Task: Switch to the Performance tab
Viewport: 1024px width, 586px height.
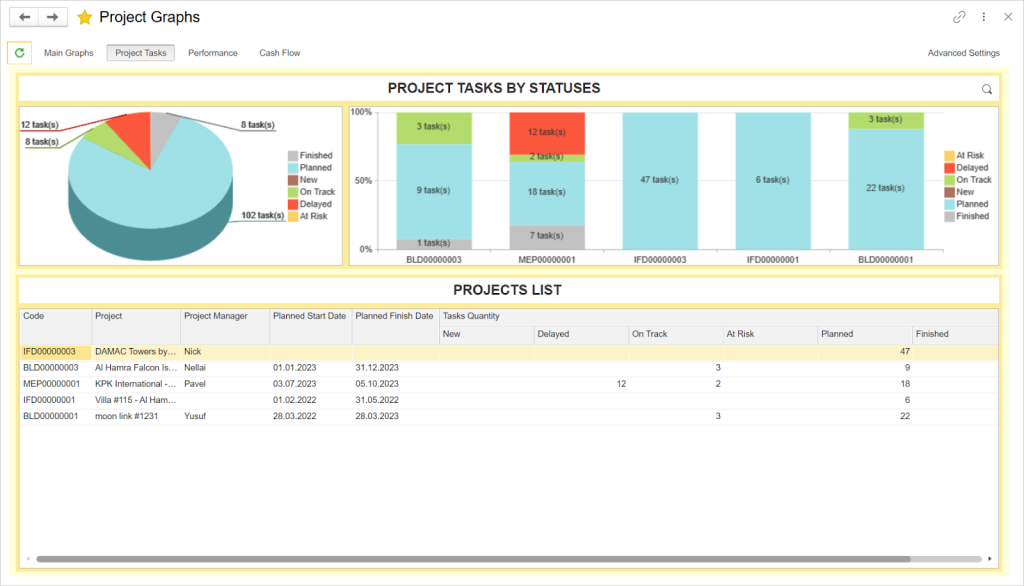Action: point(212,52)
